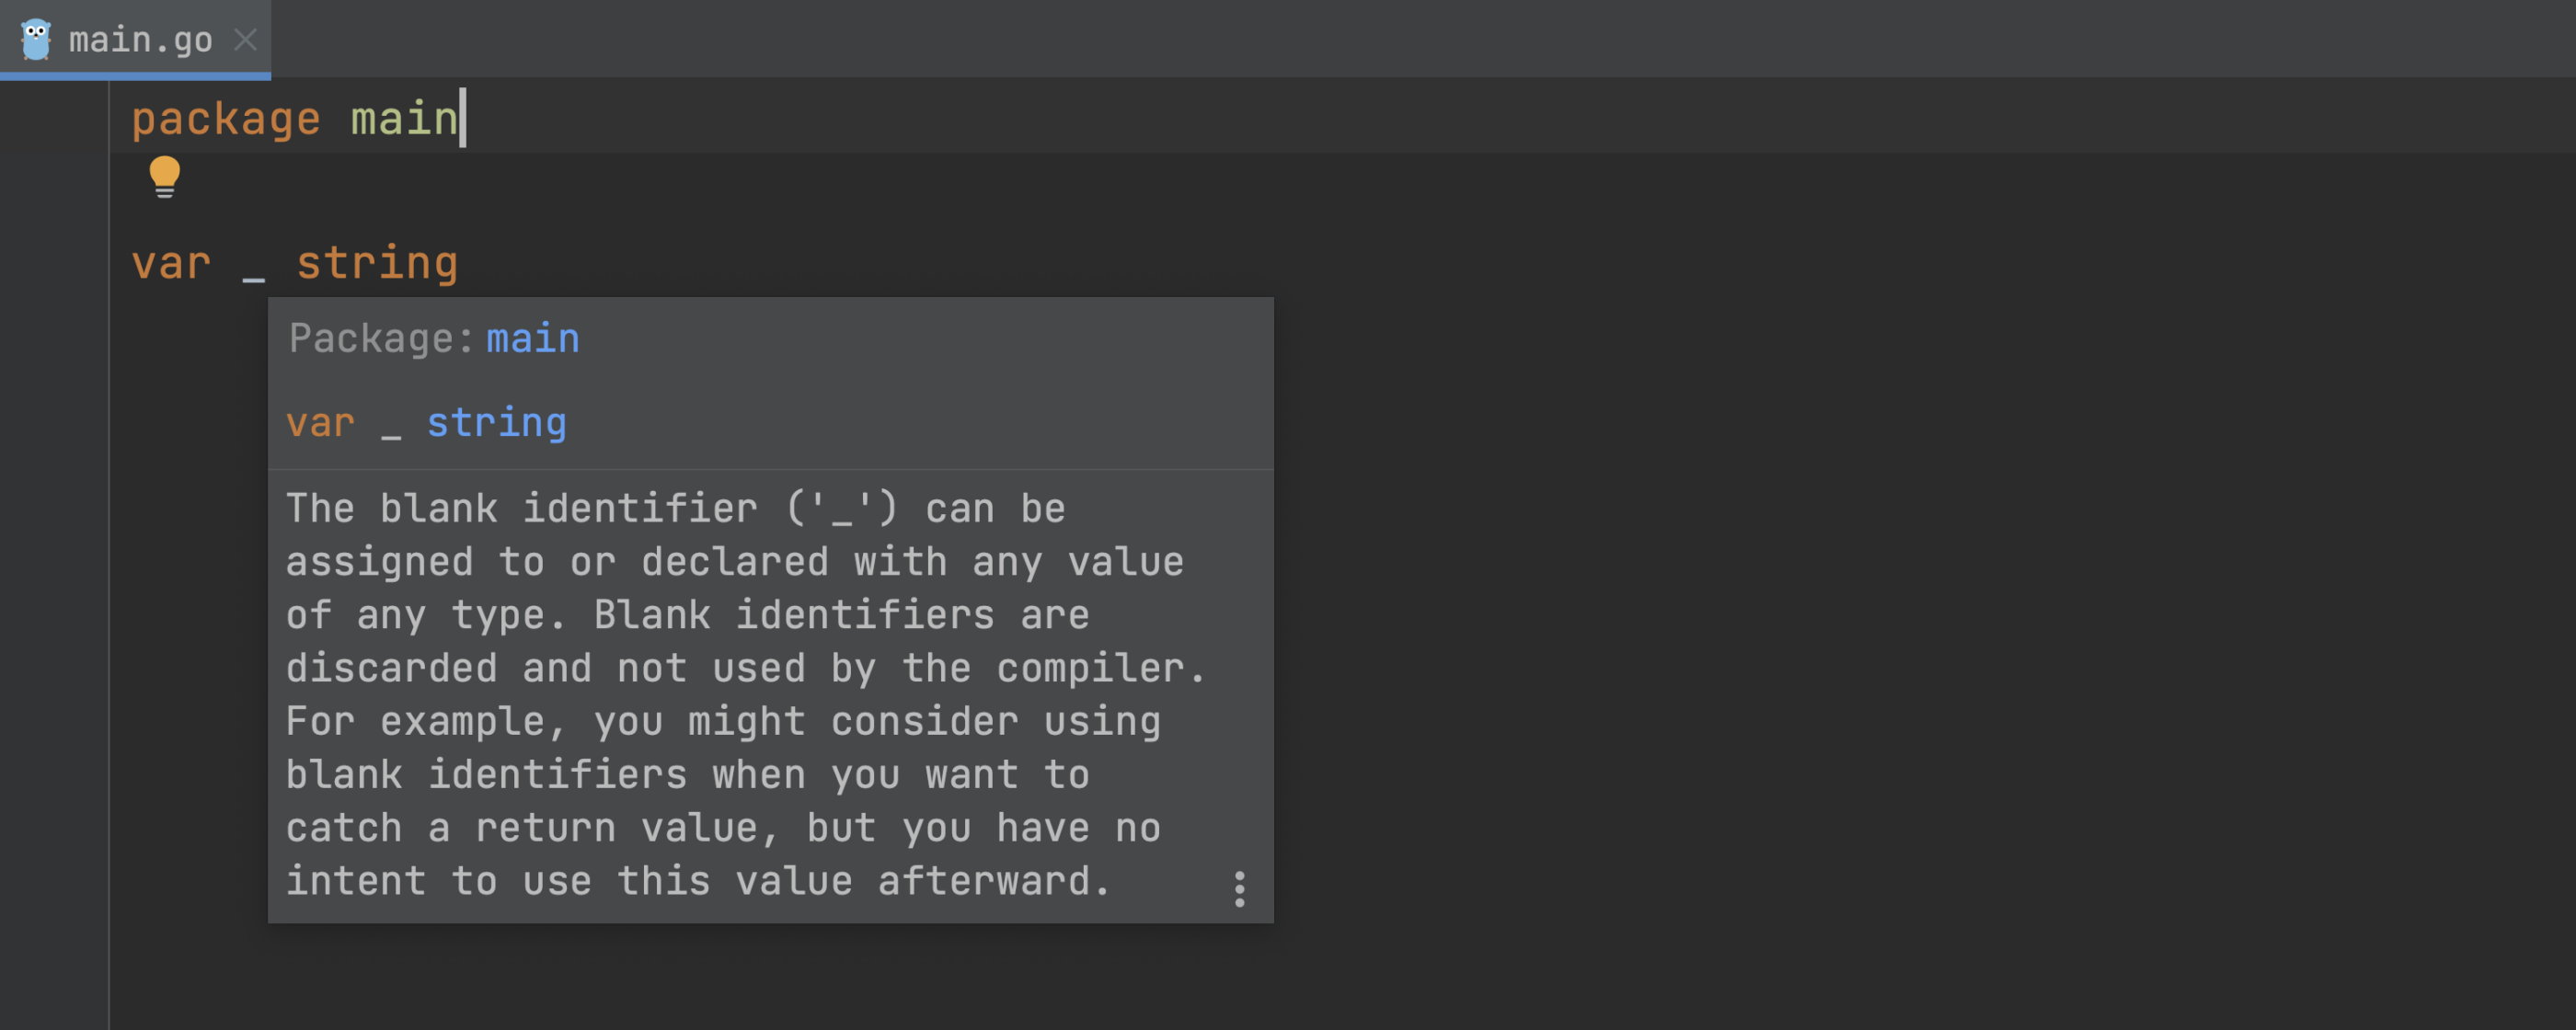
Task: Select the main.go tab label
Action: pos(140,40)
